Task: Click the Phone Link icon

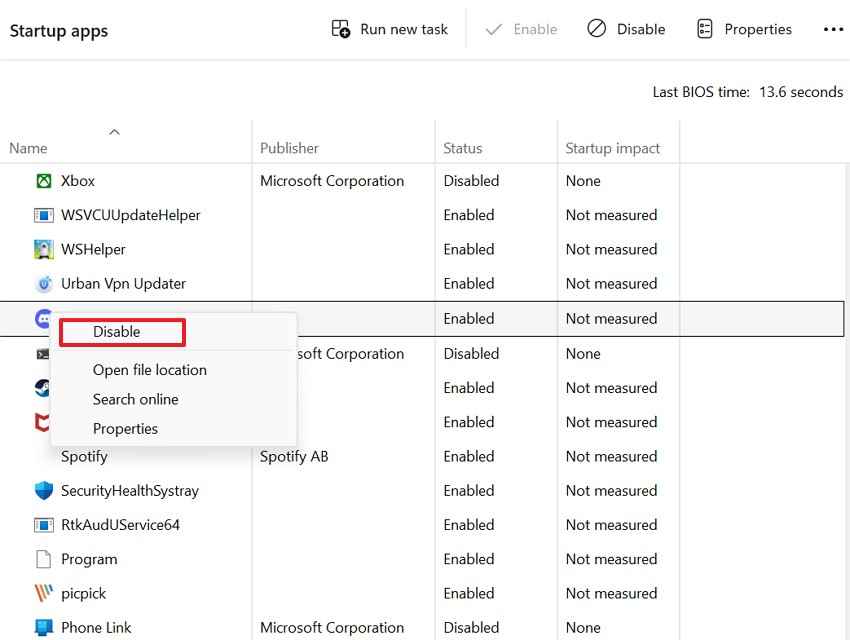Action: click(43, 627)
